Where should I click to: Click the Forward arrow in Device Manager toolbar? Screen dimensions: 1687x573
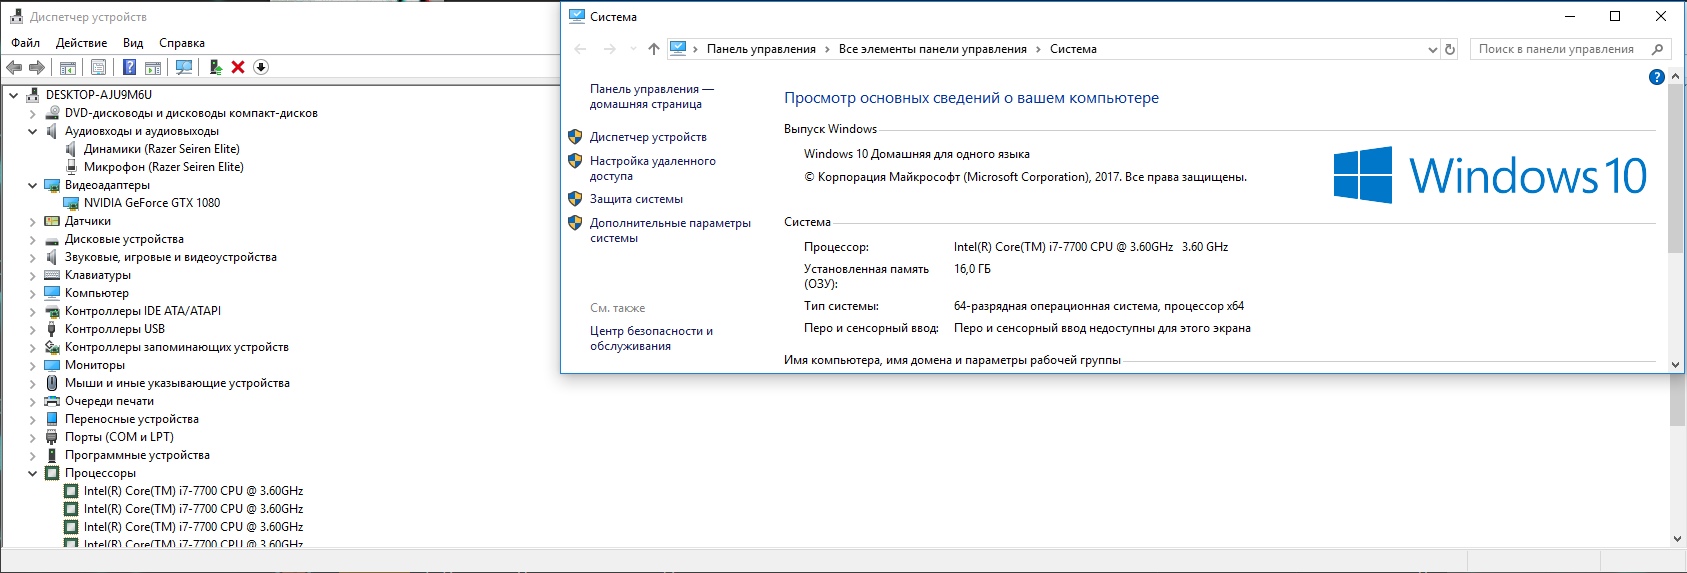coord(37,67)
